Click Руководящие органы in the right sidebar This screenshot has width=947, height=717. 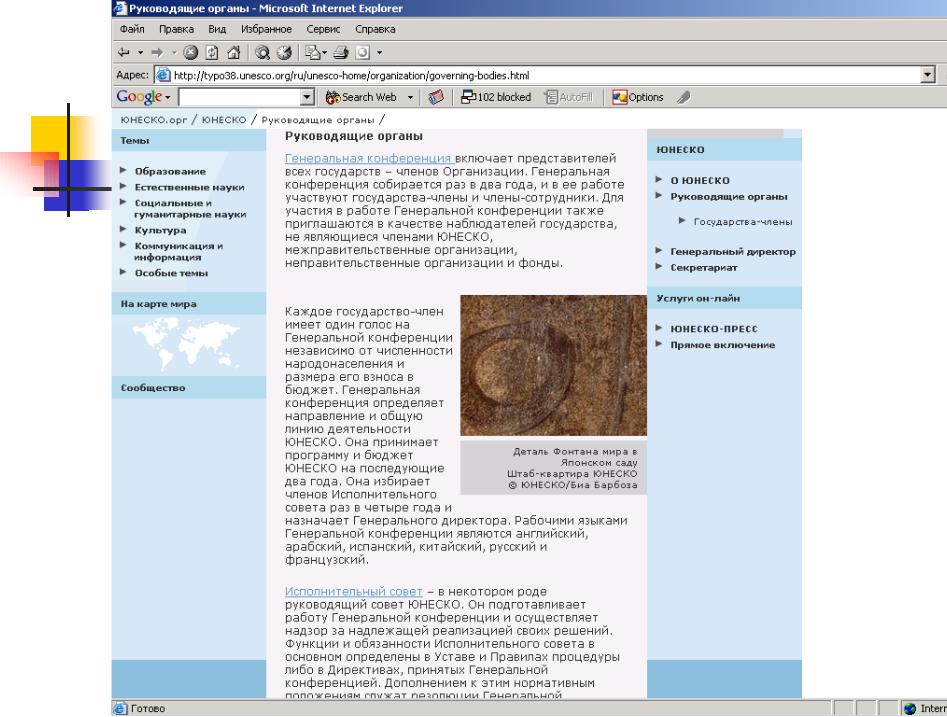pos(728,196)
